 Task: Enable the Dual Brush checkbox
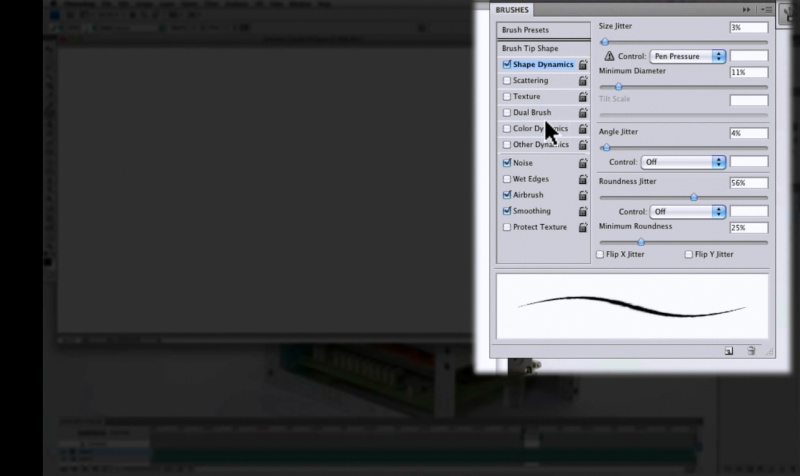point(507,112)
